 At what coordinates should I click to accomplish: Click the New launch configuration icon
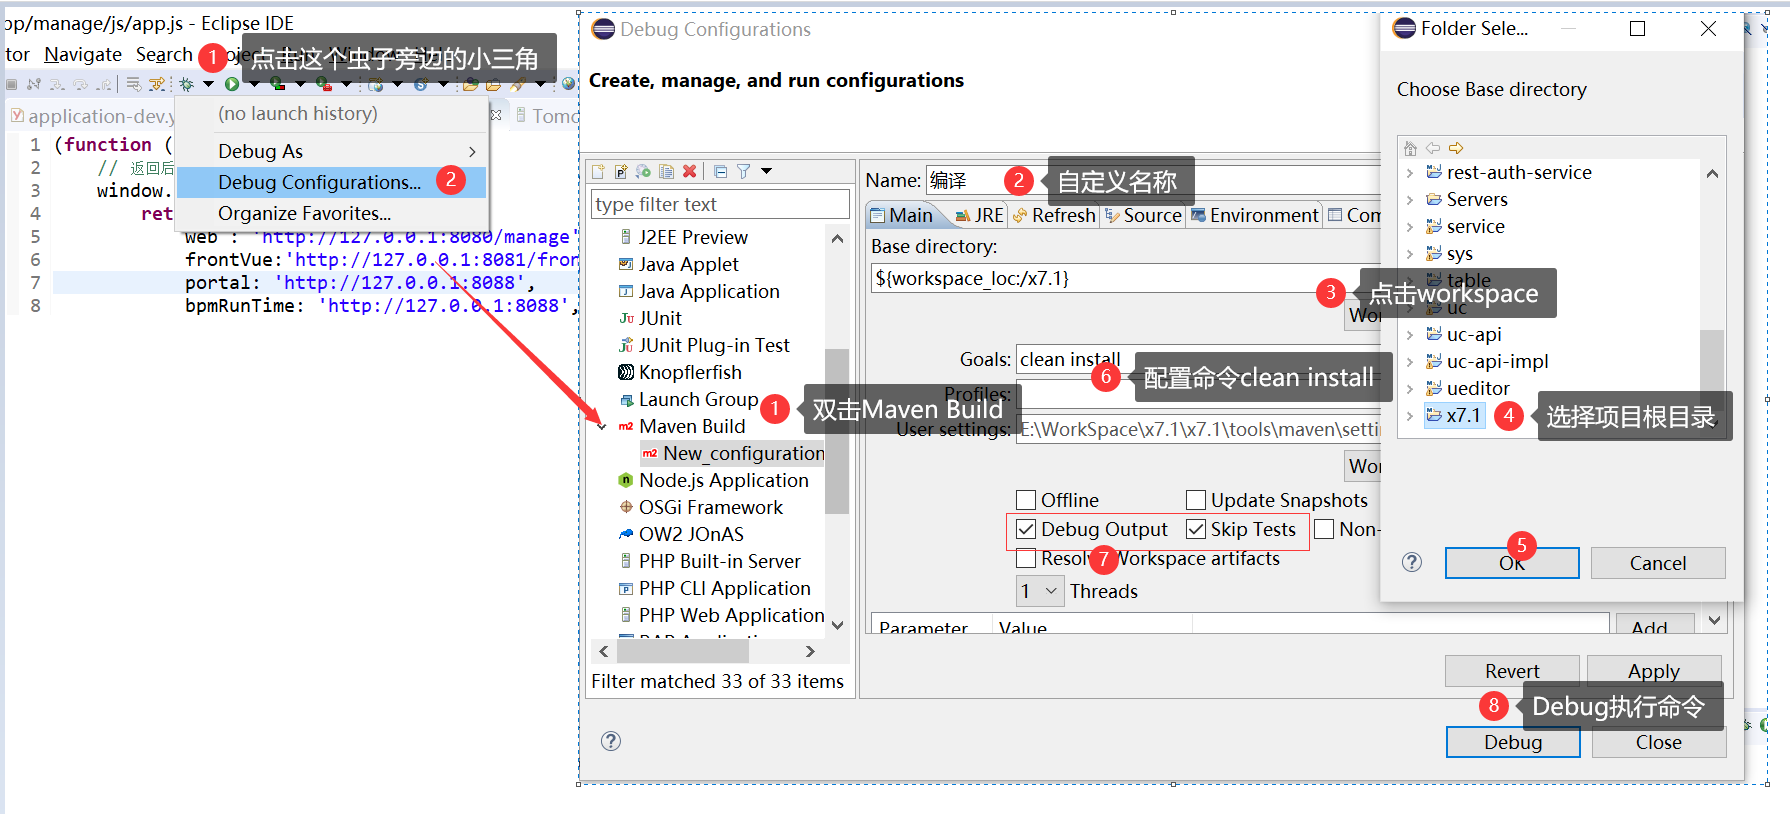pos(599,172)
